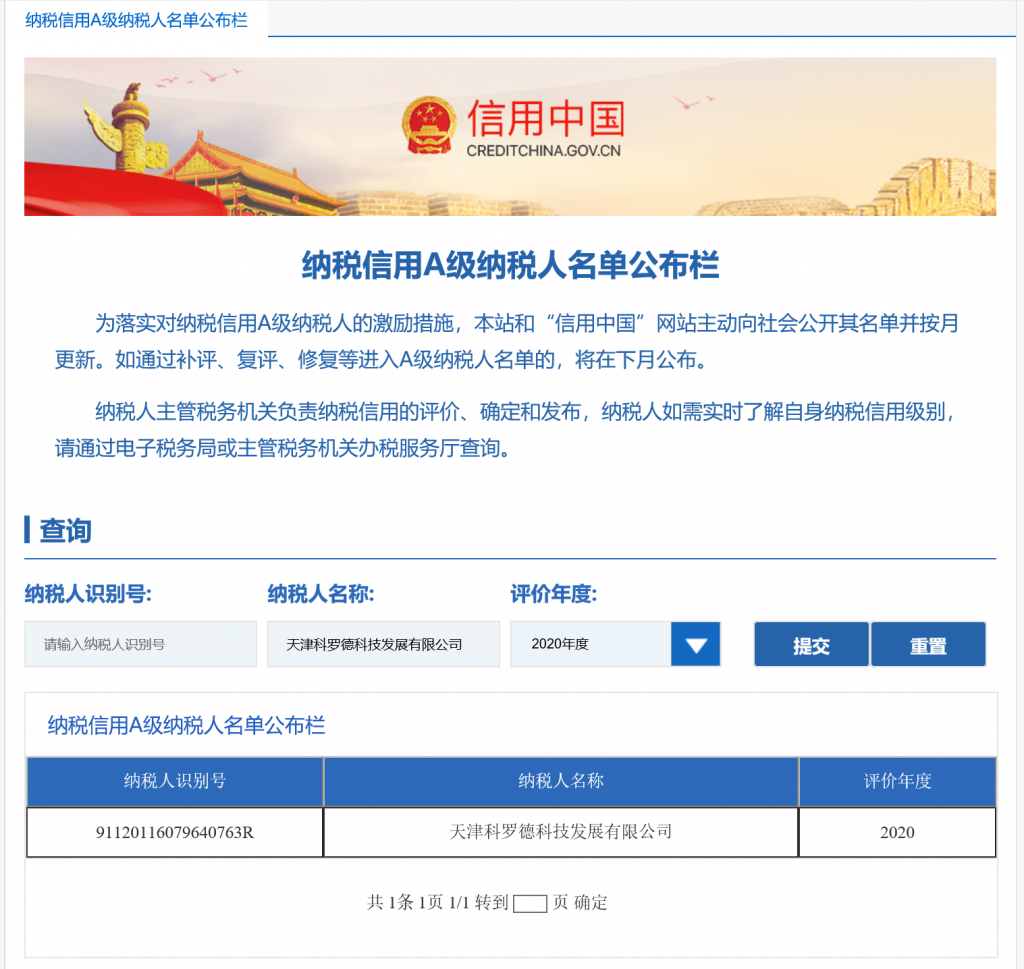
Task: Open the 纳税信用A级纳税人名单公布栏 tab
Action: point(136,20)
